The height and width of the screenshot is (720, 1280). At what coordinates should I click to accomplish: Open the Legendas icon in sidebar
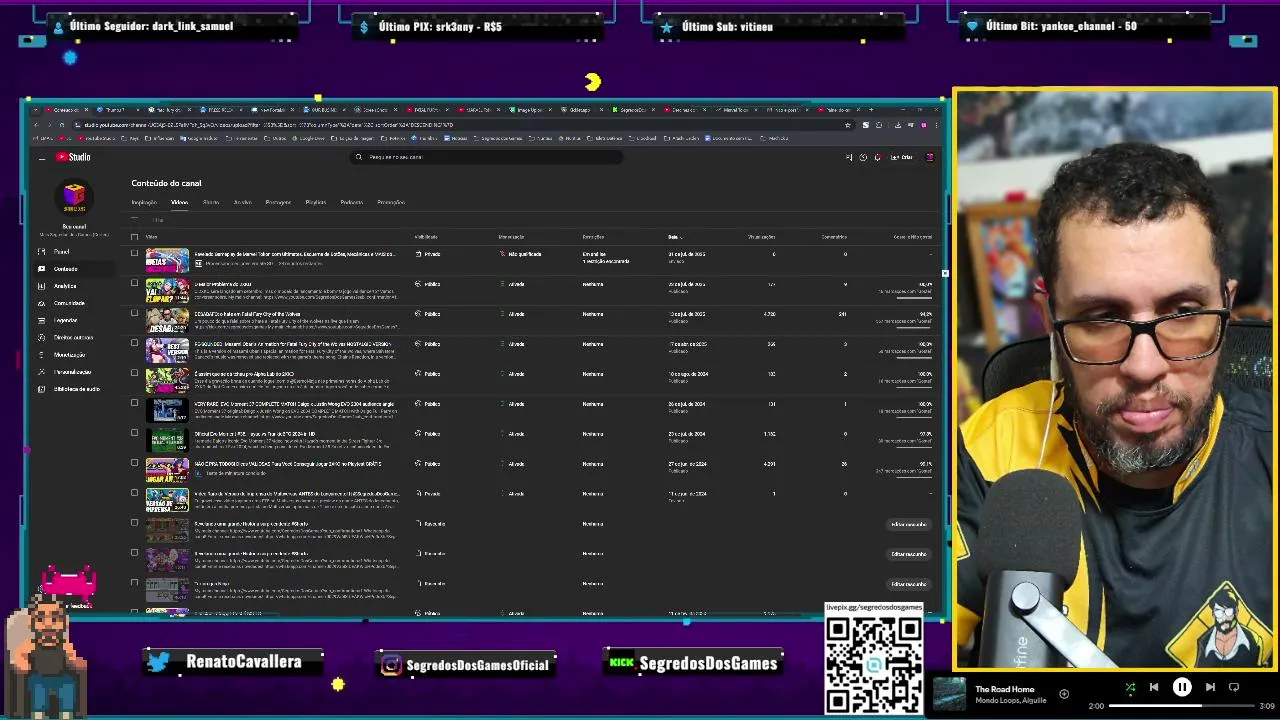pyautogui.click(x=41, y=320)
